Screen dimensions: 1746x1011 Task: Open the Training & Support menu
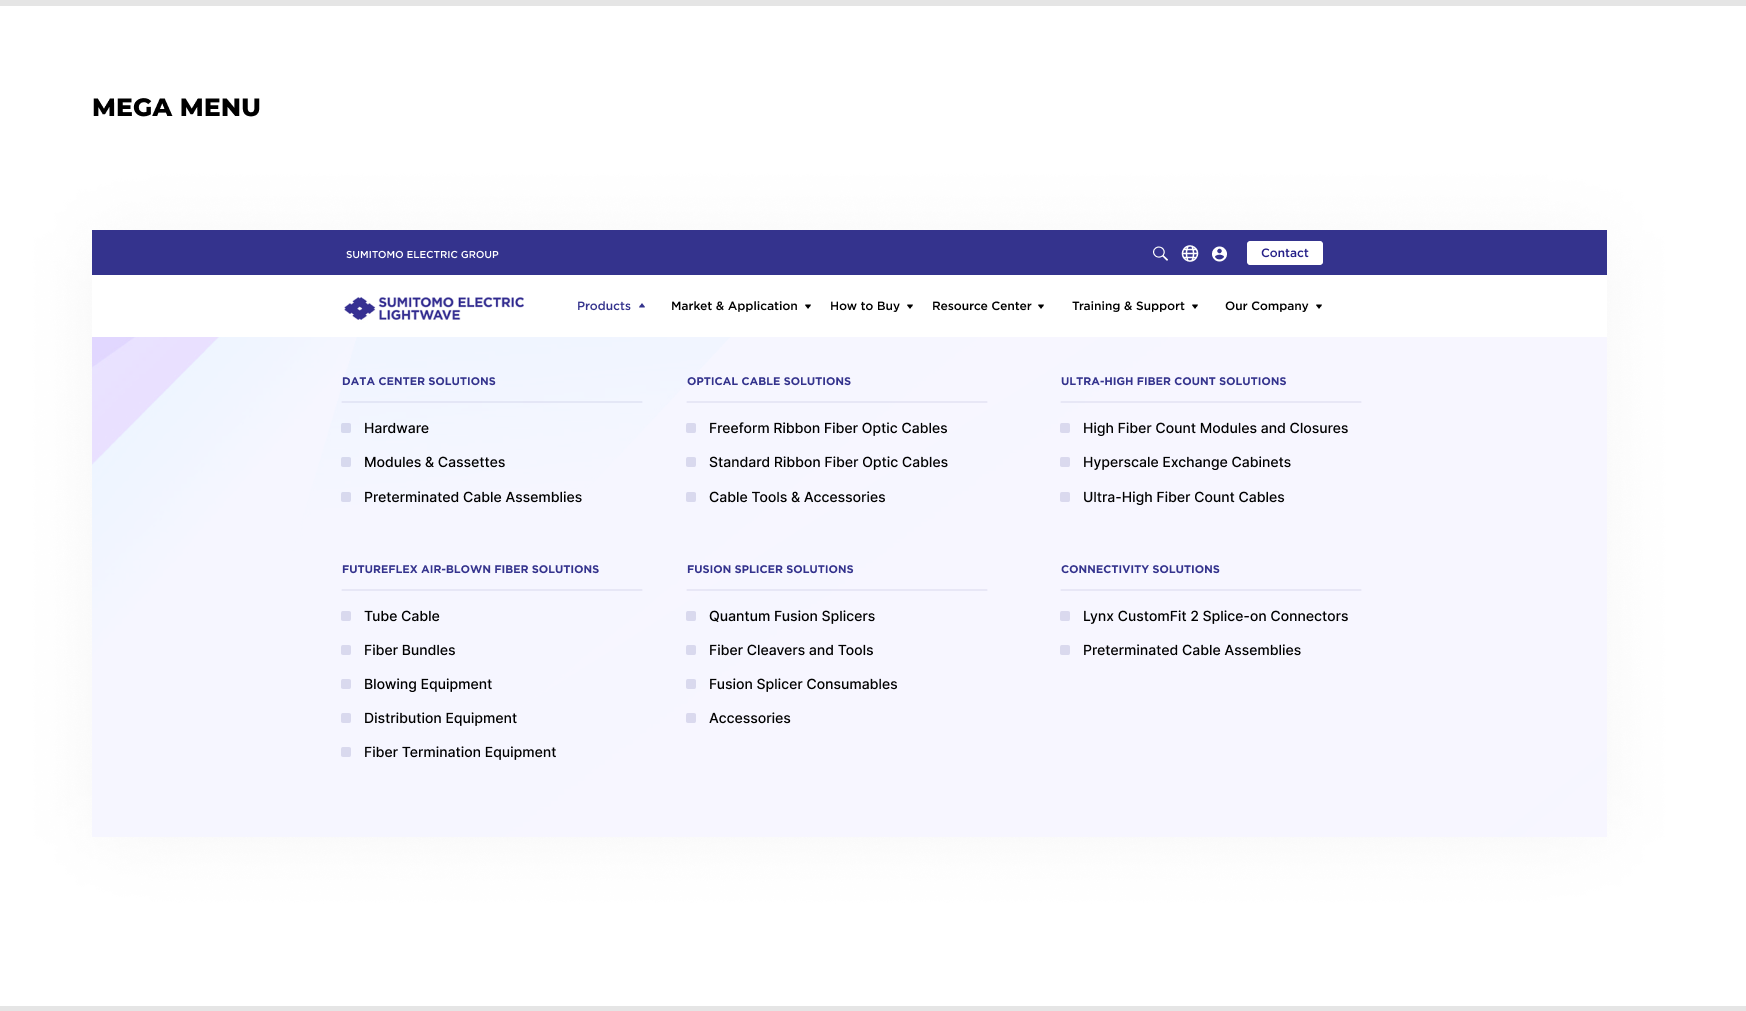(x=1135, y=306)
